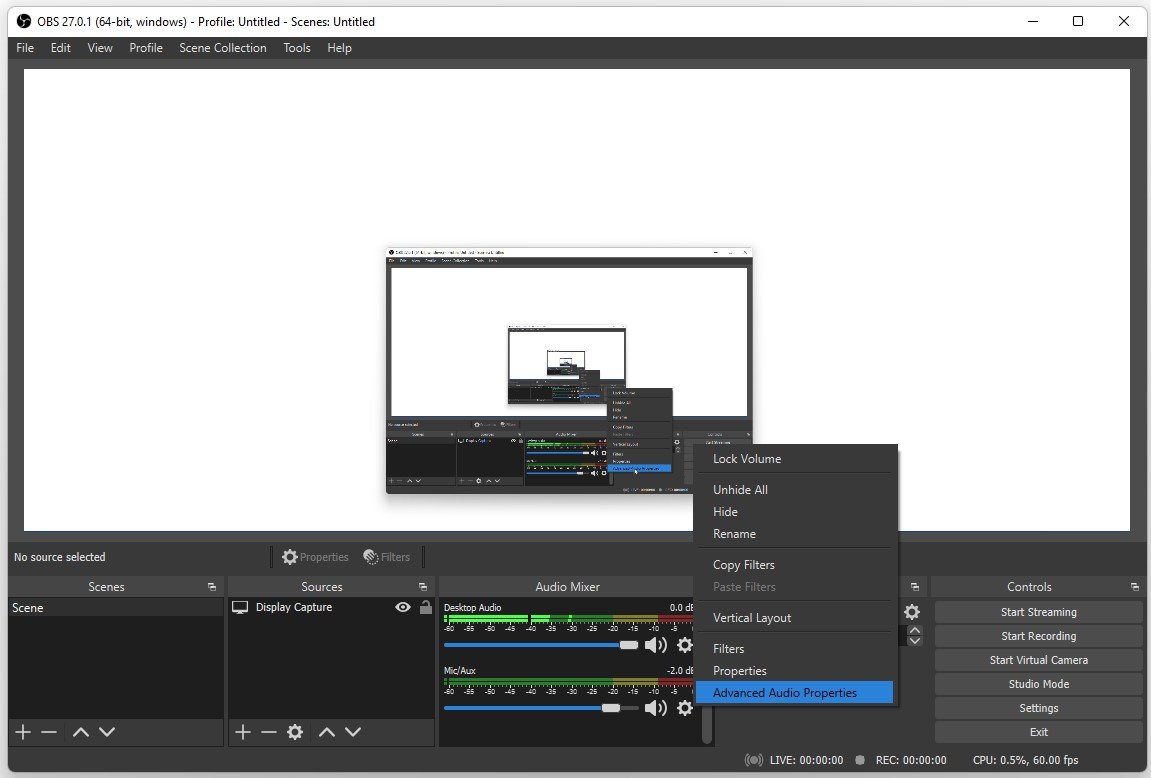Hide Display Capture using eye icon
The height and width of the screenshot is (778, 1151).
click(403, 607)
